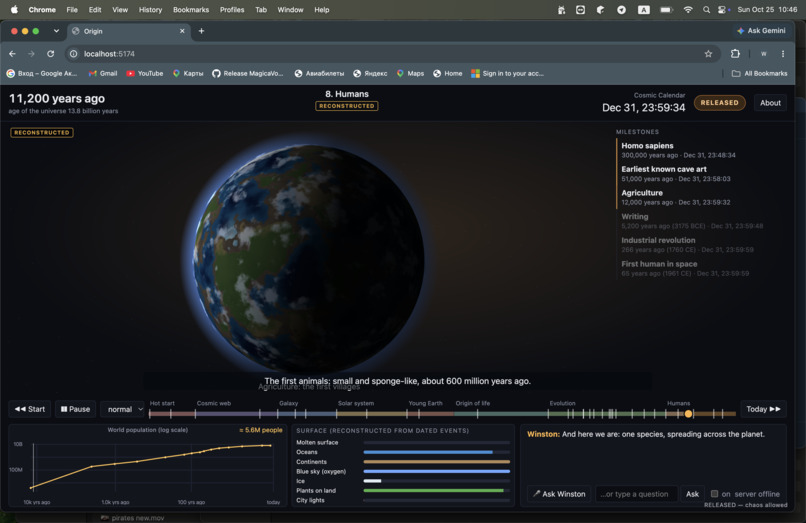Screen dimensions: 806x523
Task: Close the Origin tab
Action: point(182,31)
